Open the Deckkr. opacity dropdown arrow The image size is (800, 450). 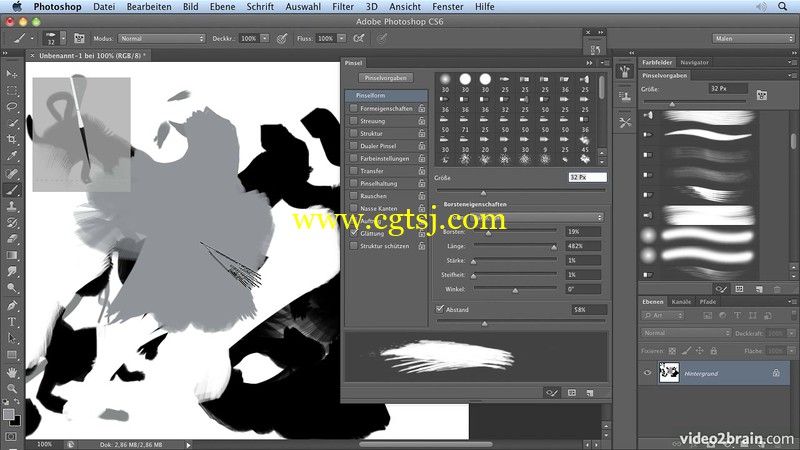tap(265, 38)
